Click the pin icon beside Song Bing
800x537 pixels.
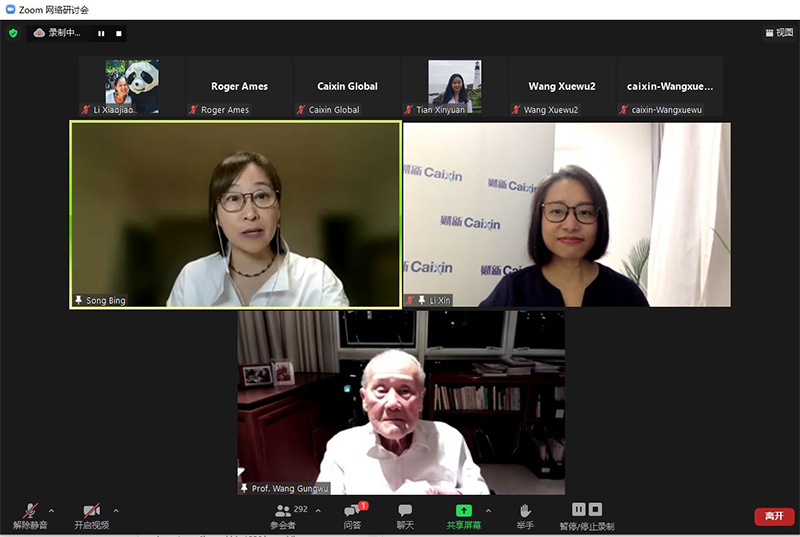click(79, 300)
